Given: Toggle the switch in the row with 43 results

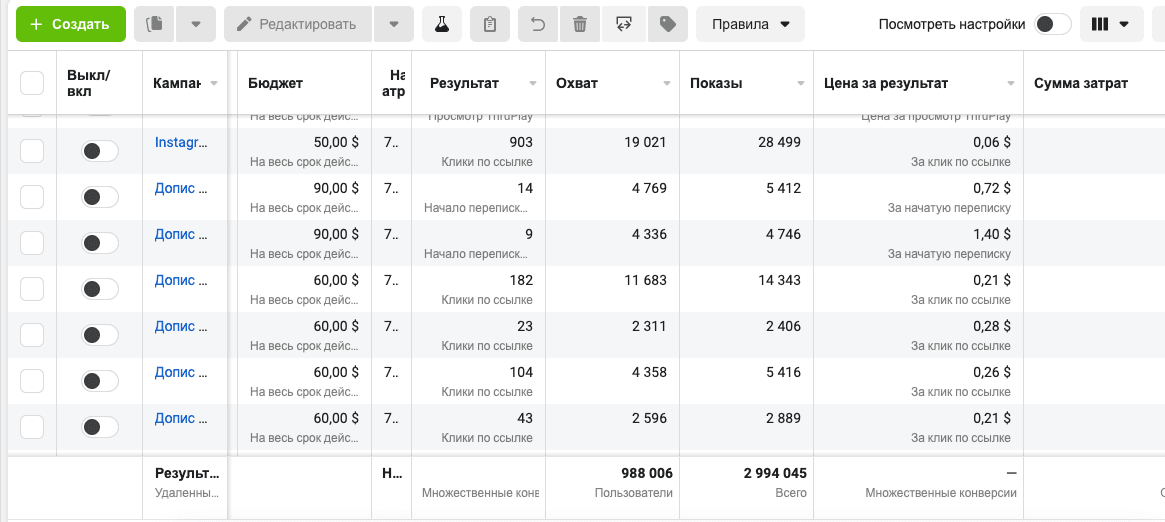Looking at the screenshot, I should click(x=100, y=428).
